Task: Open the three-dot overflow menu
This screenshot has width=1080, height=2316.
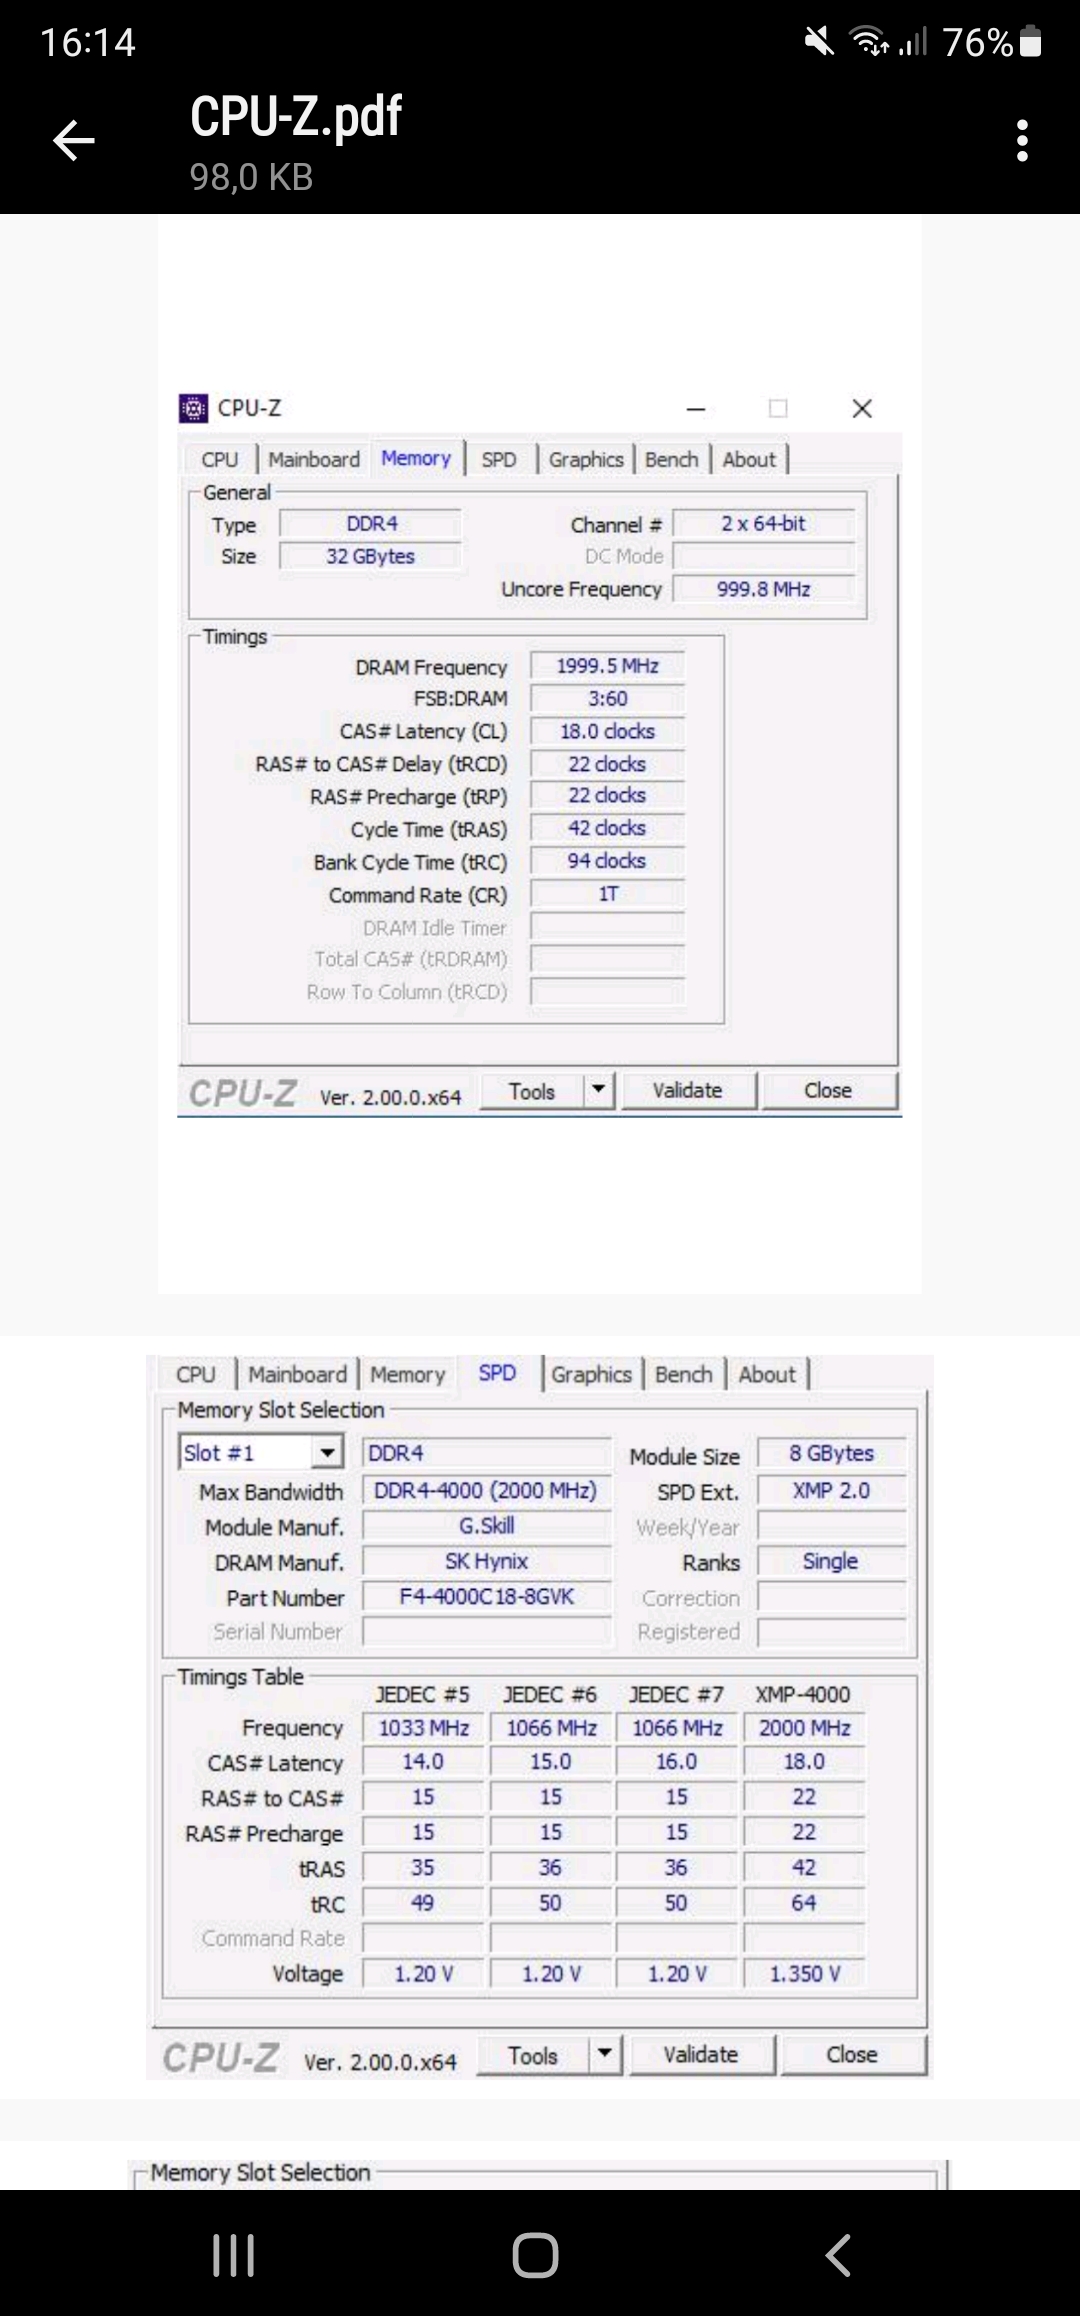Action: (1021, 140)
